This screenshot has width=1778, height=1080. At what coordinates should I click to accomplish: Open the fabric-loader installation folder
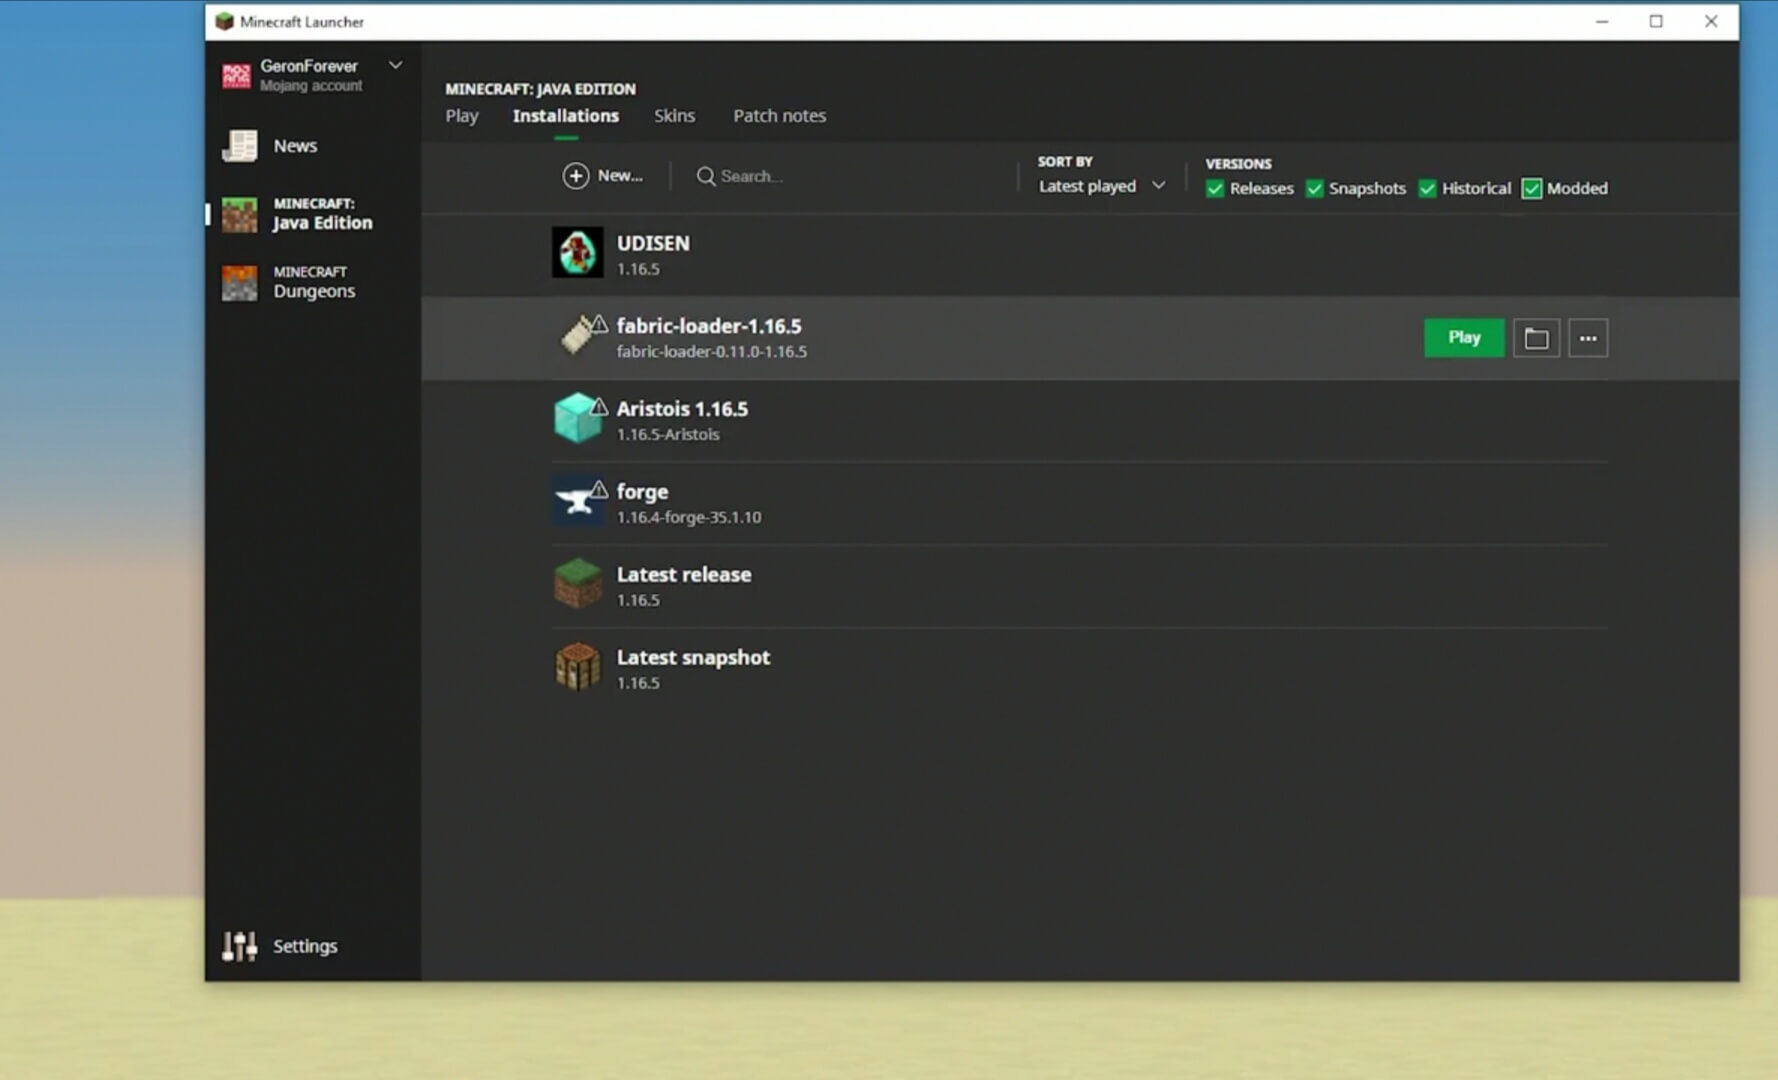coord(1536,338)
